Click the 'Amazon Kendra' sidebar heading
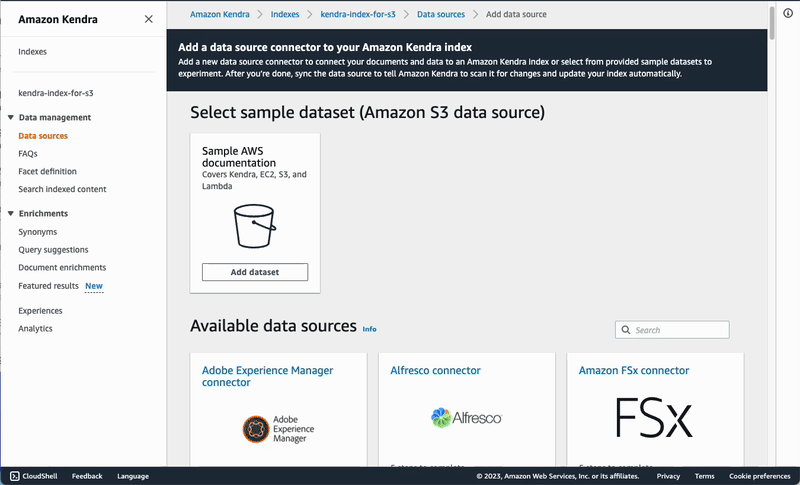 pyautogui.click(x=58, y=19)
